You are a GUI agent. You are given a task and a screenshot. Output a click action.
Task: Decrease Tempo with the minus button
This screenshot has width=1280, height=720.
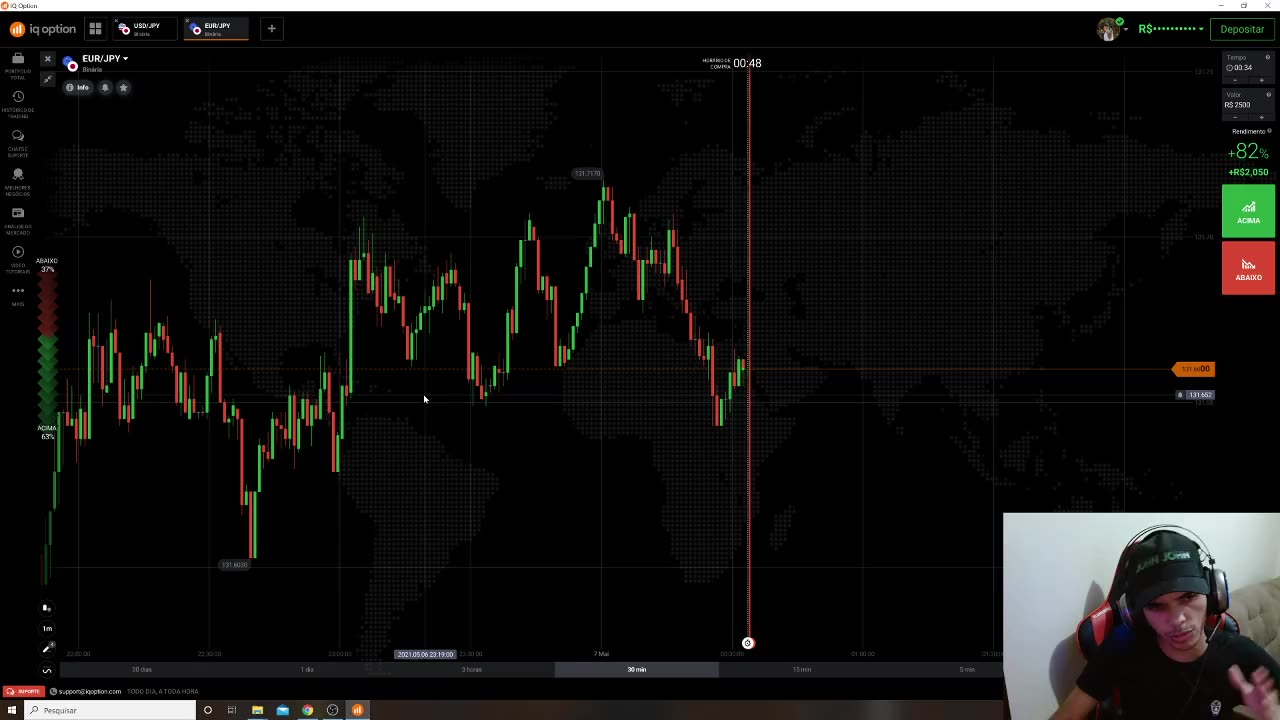coord(1234,79)
